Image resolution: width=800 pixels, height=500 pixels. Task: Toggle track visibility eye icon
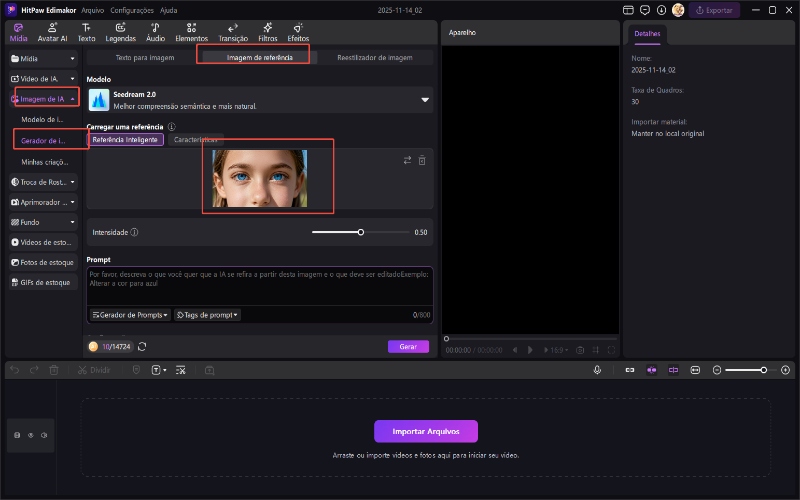pos(30,435)
